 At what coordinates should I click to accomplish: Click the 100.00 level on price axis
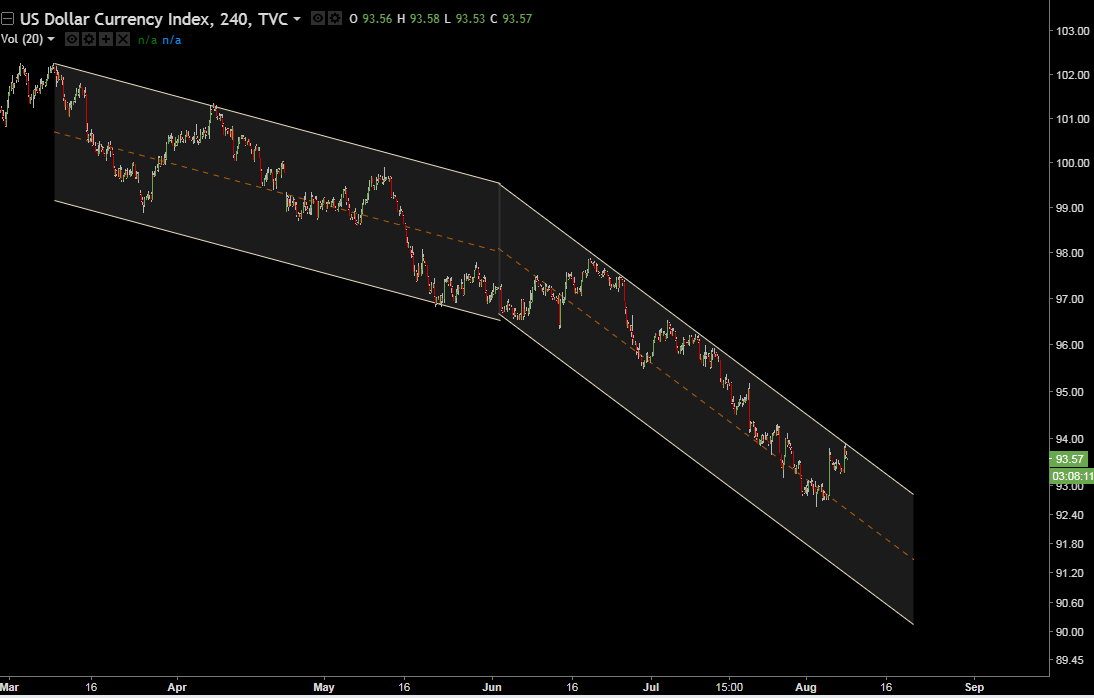1070,163
